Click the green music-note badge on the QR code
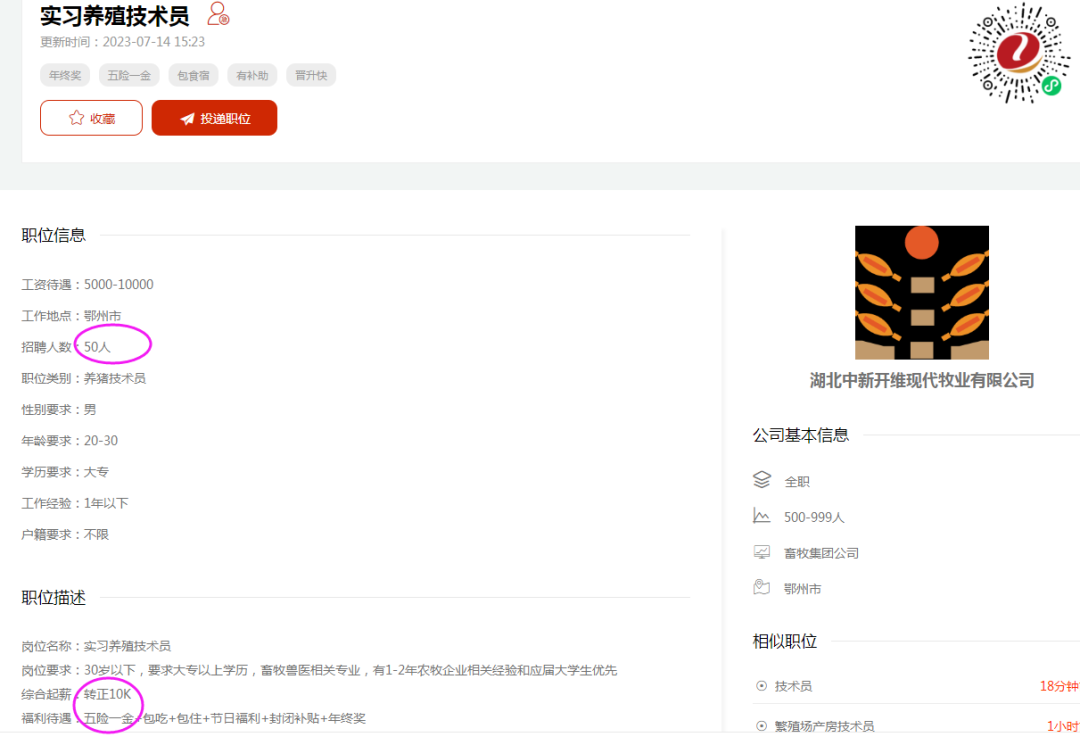 click(x=1050, y=88)
